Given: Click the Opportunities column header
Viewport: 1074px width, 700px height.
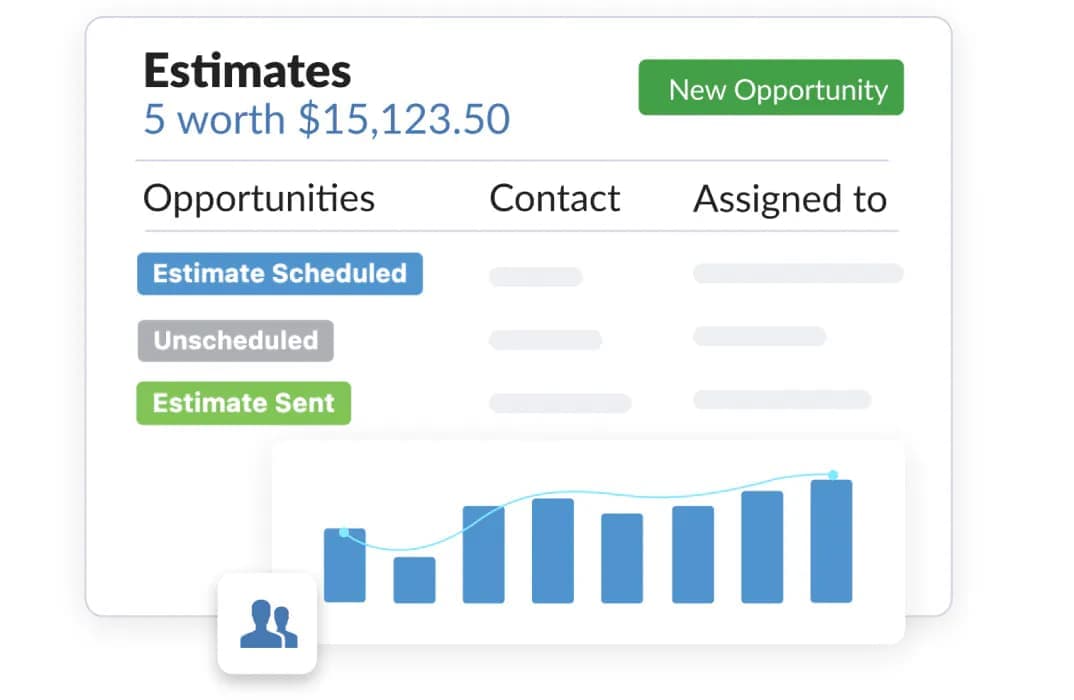Looking at the screenshot, I should tap(259, 198).
